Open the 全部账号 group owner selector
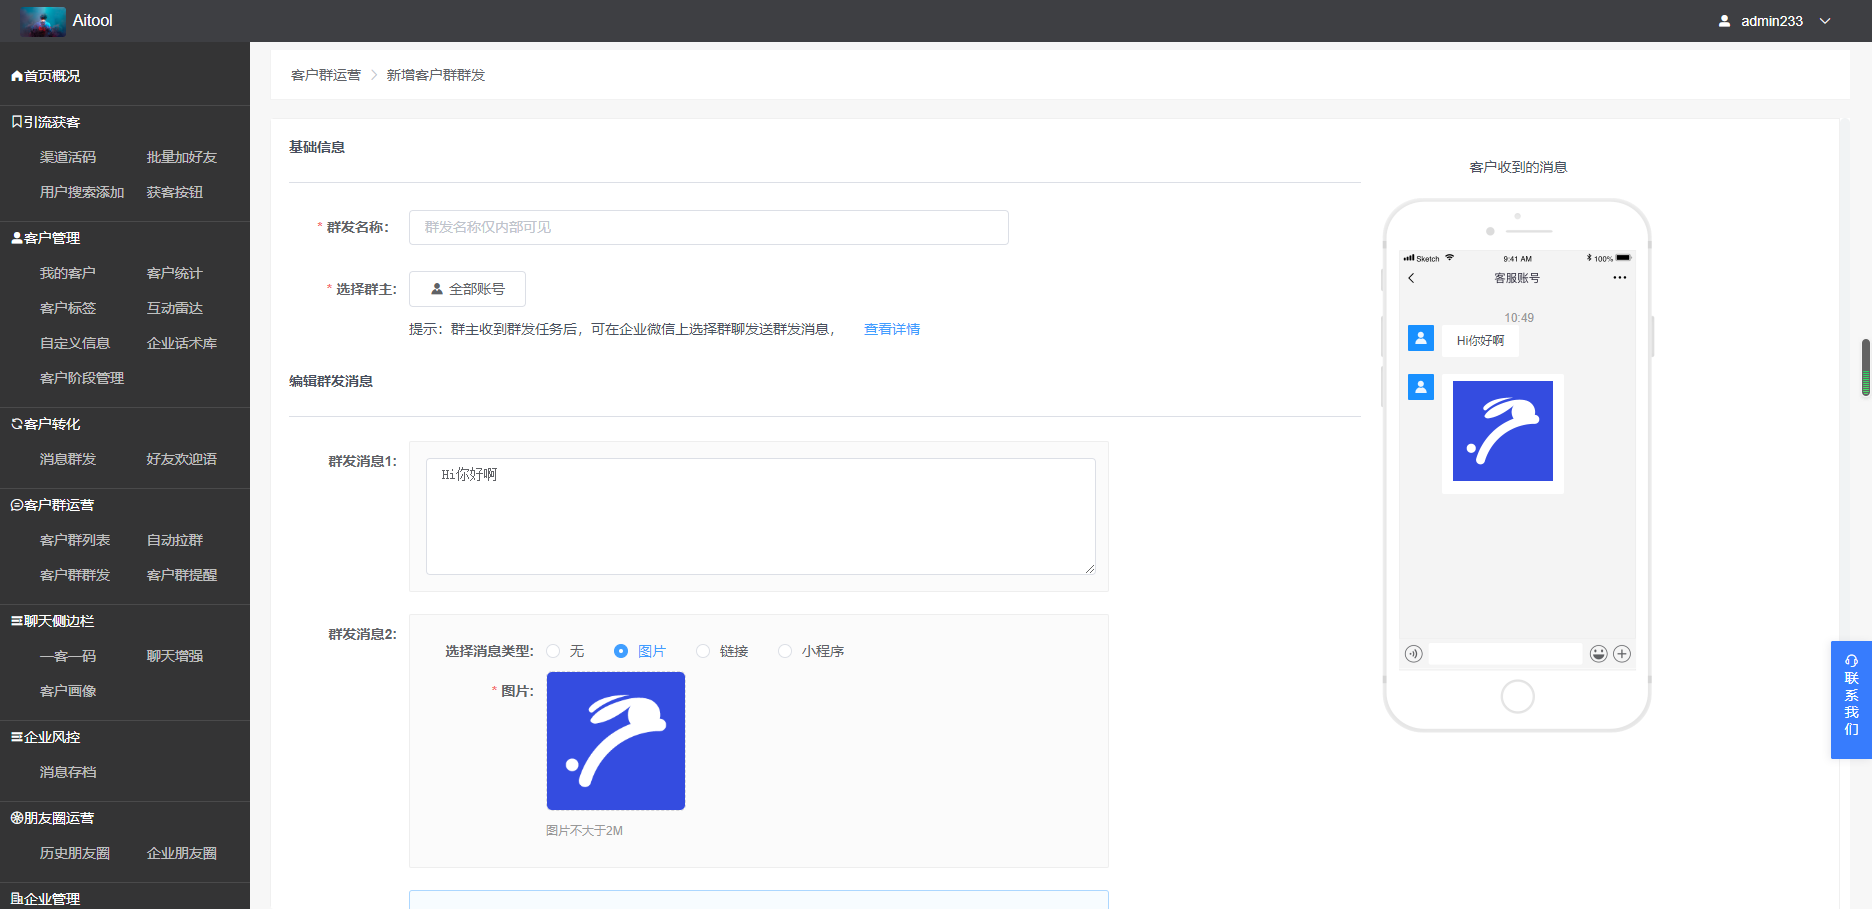Screen dimensions: 1872x909 pos(467,289)
